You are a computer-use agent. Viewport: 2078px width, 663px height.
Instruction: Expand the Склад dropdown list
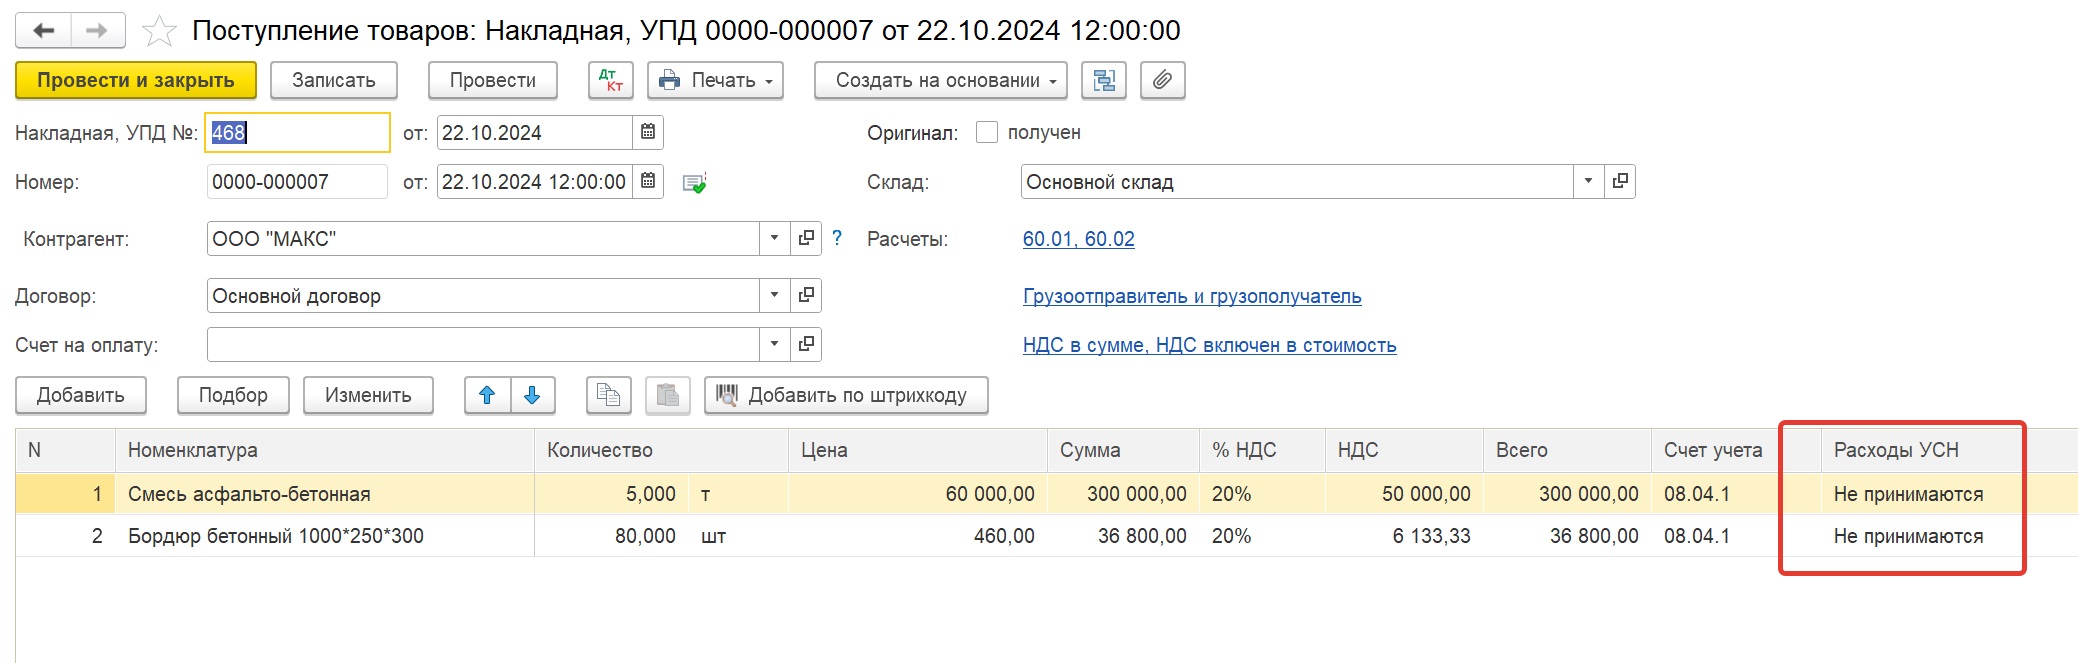pos(1588,181)
